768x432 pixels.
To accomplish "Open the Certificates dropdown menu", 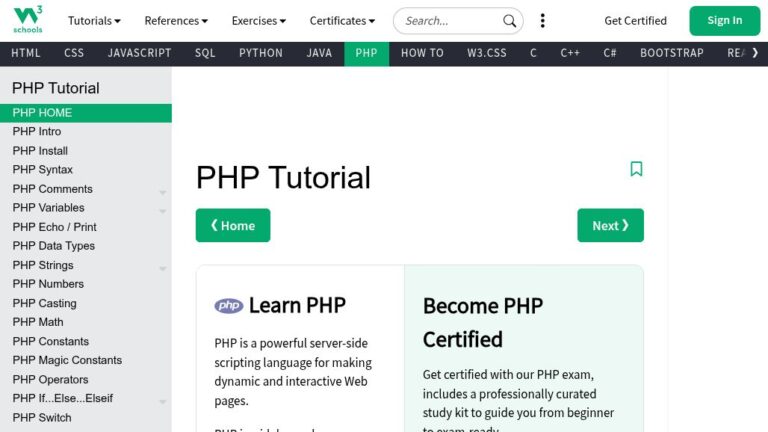I will pyautogui.click(x=342, y=21).
